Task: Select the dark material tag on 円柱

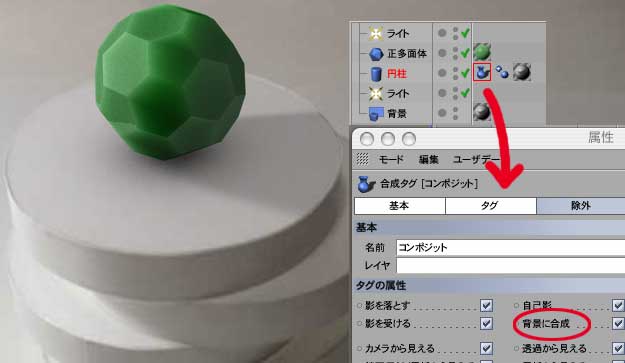Action: pyautogui.click(x=522, y=72)
